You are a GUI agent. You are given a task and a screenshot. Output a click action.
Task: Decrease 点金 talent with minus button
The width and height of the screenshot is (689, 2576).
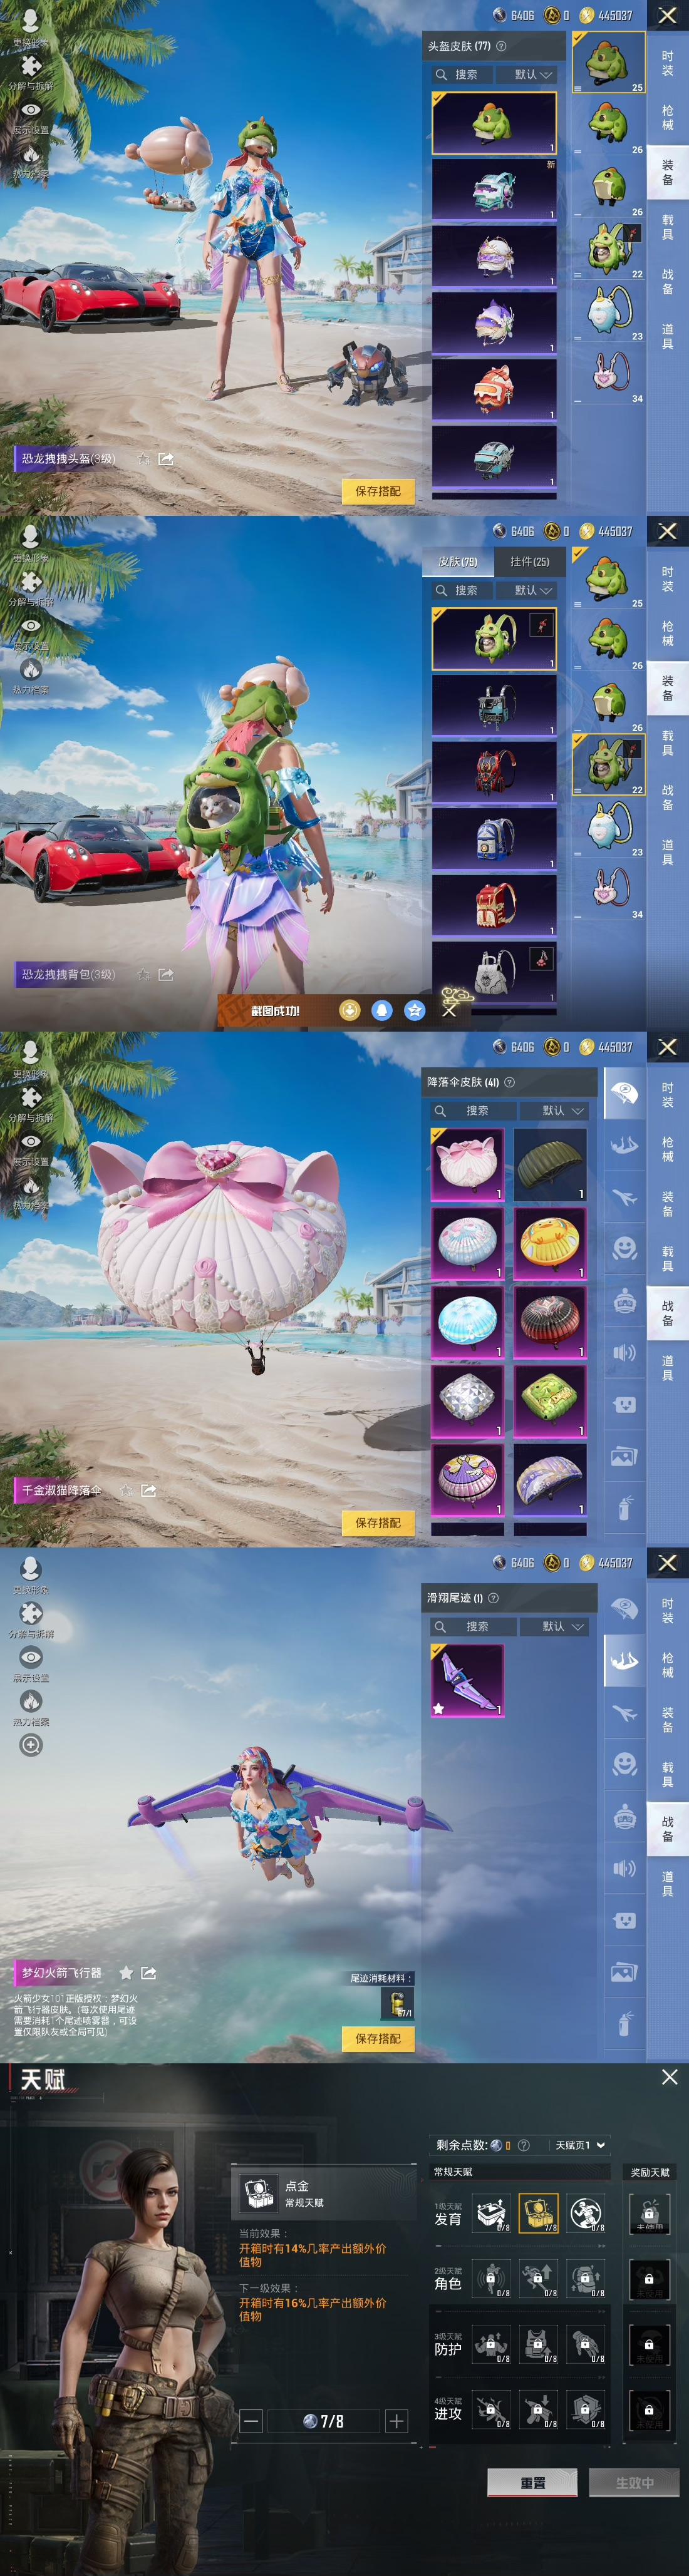251,2421
